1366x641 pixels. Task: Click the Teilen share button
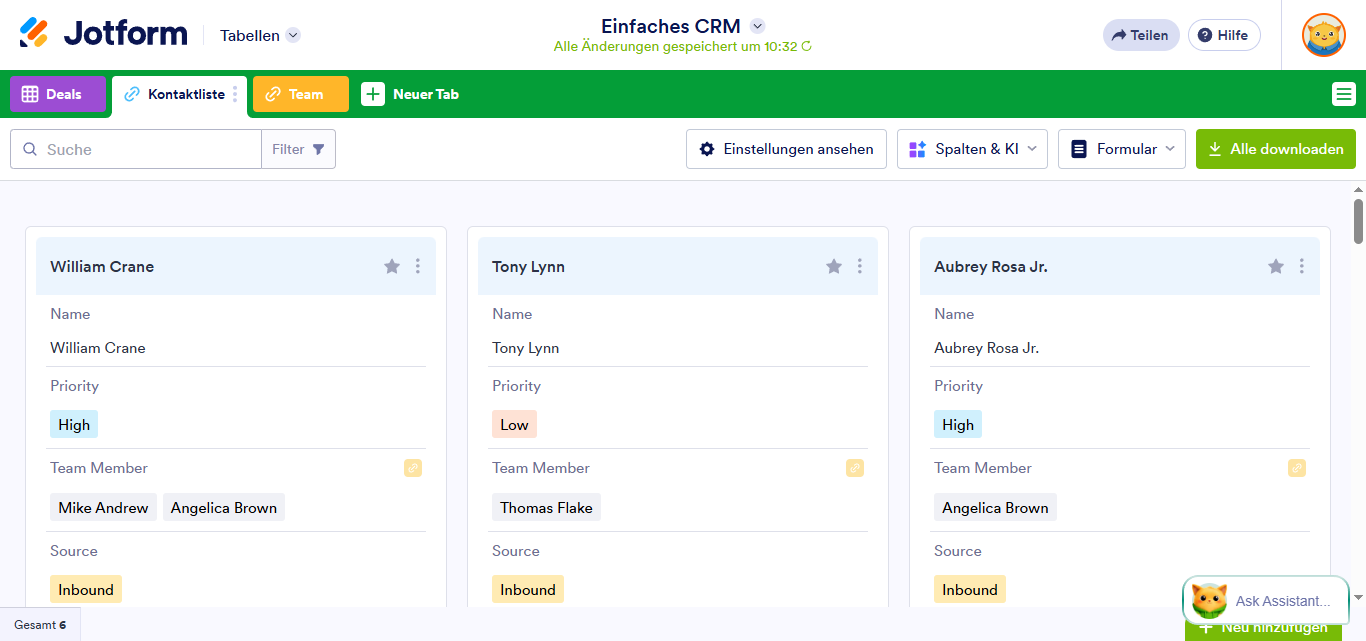point(1140,35)
